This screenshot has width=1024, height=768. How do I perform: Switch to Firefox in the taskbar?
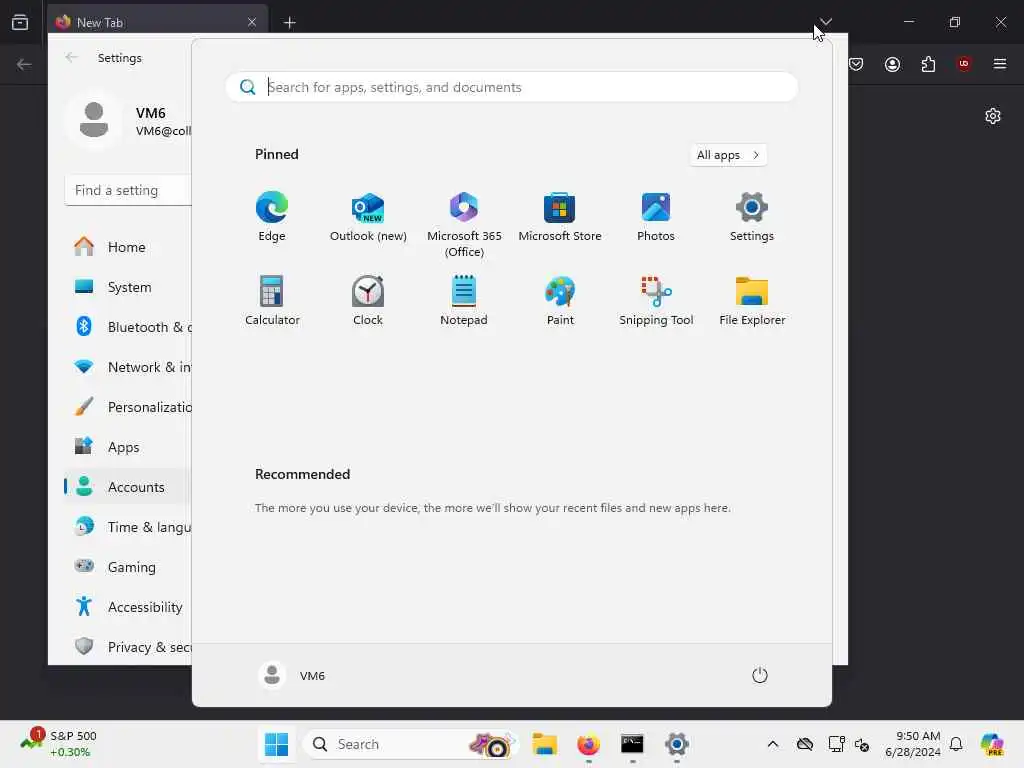(x=588, y=744)
